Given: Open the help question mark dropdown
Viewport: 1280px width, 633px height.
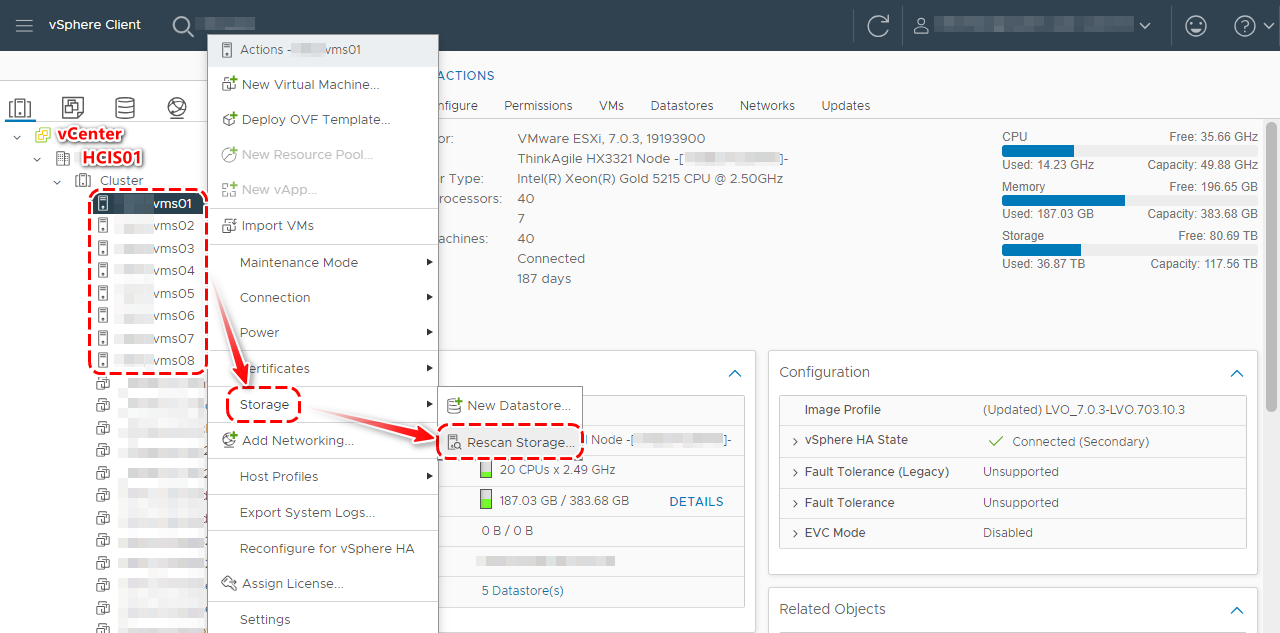Looking at the screenshot, I should coord(1250,26).
